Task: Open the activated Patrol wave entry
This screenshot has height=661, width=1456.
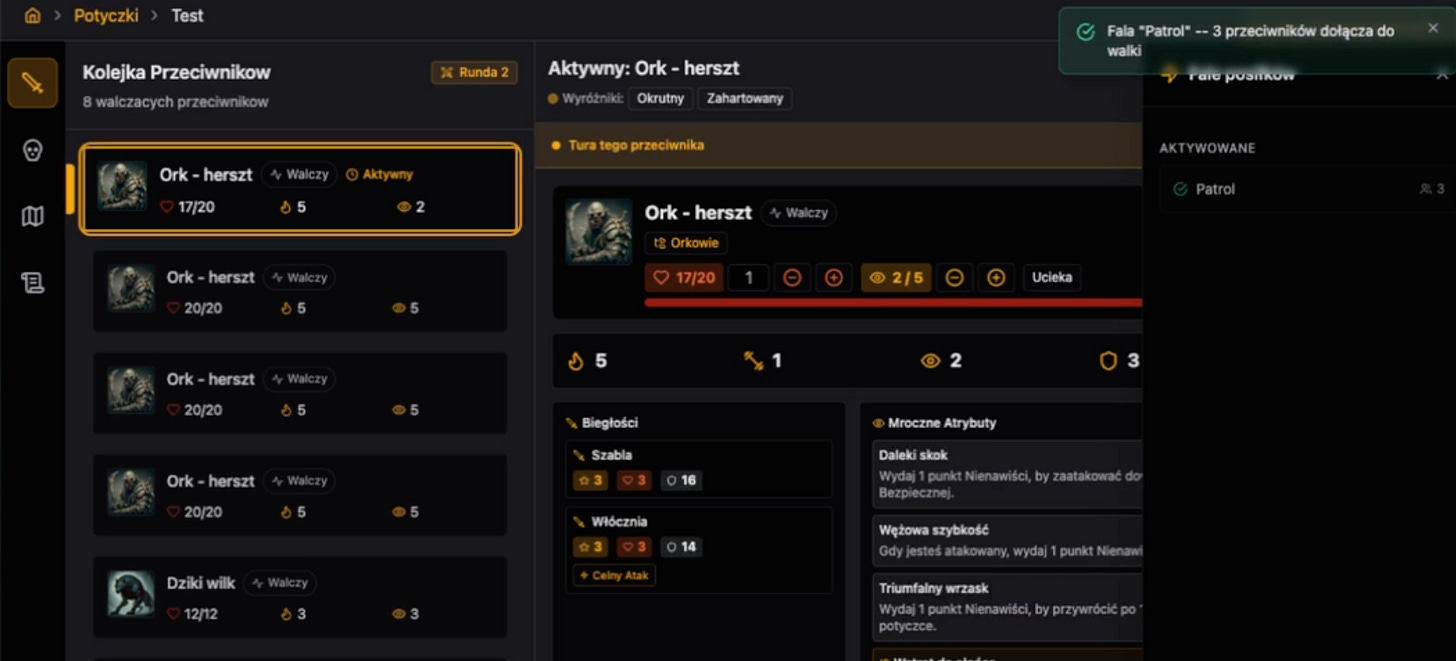Action: [x=1307, y=189]
